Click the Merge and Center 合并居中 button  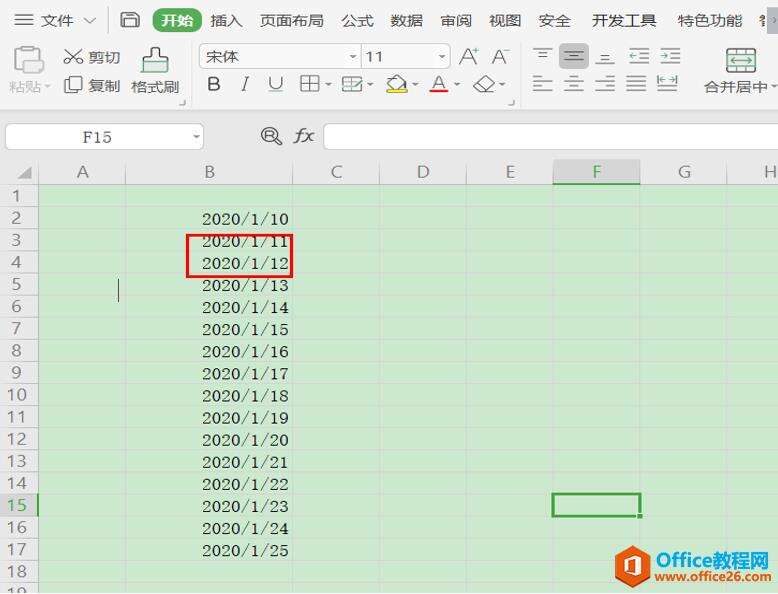pos(740,71)
